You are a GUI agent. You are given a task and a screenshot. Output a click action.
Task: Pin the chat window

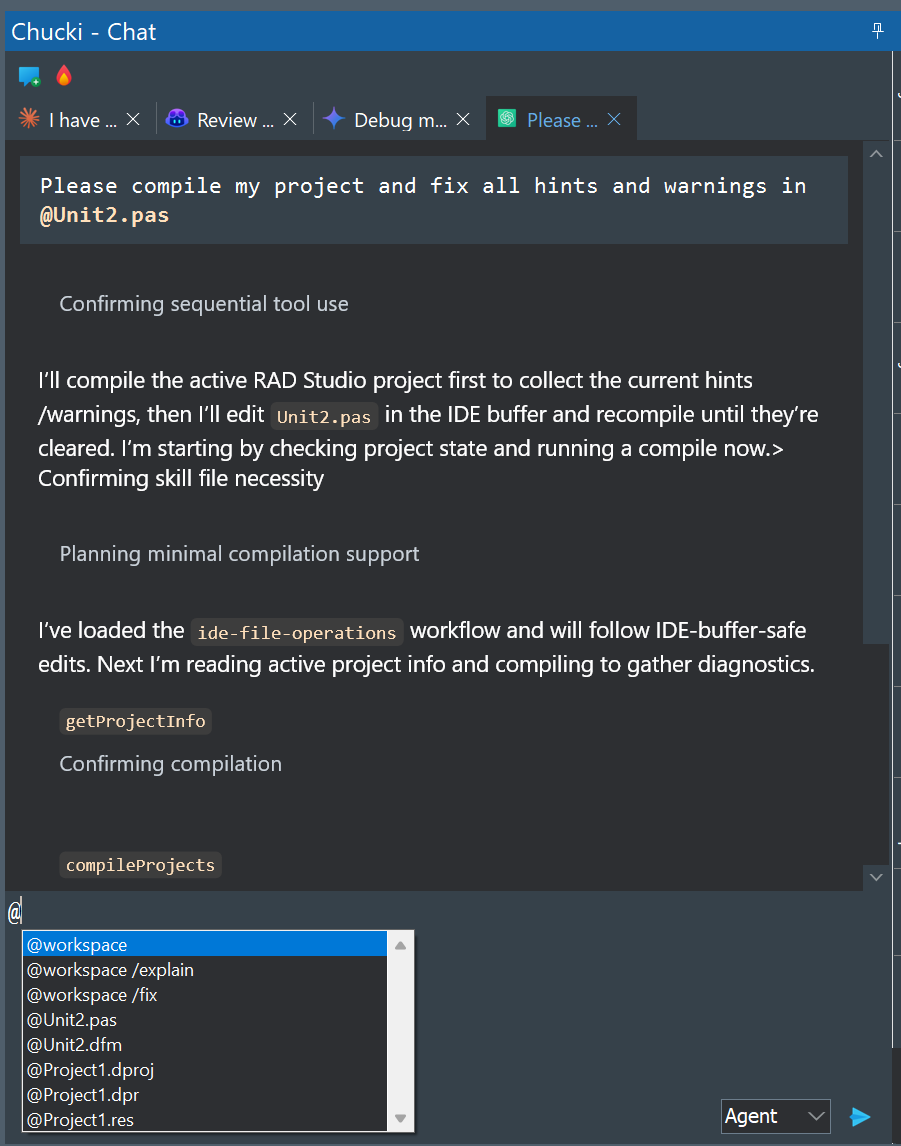[877, 31]
